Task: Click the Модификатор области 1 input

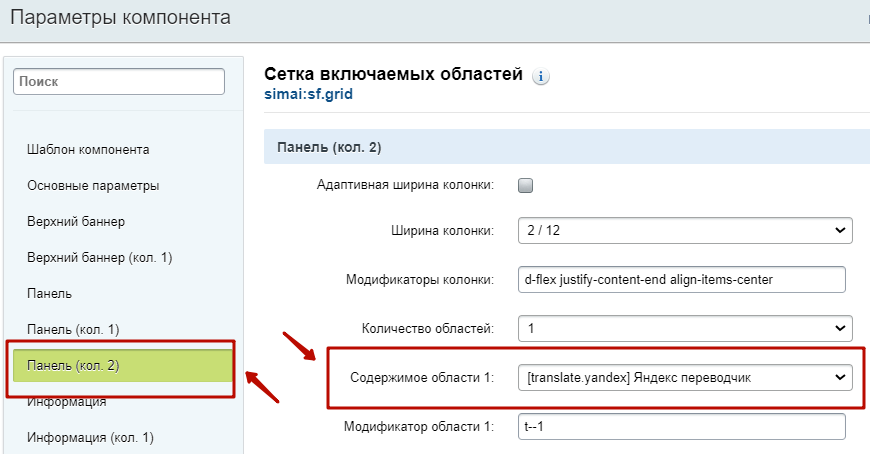Action: [x=681, y=427]
